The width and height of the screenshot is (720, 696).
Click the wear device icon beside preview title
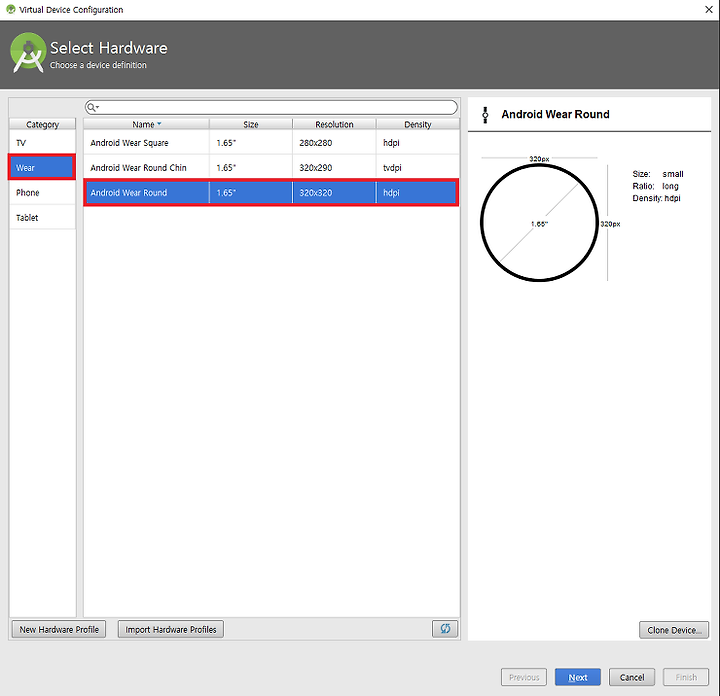point(485,115)
